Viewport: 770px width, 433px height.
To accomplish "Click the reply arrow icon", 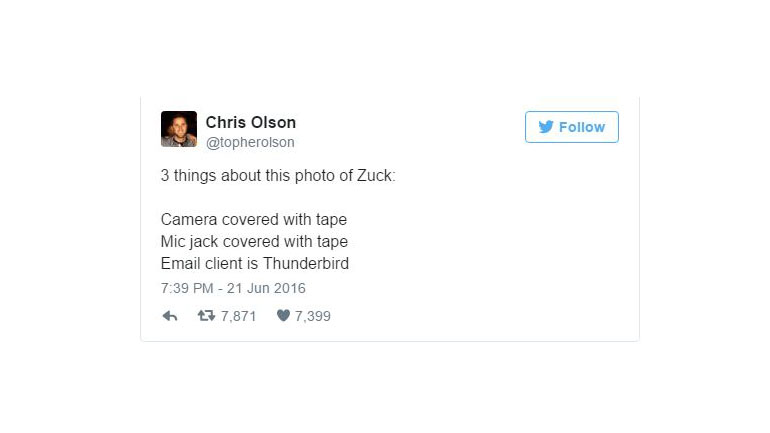I will [x=170, y=316].
